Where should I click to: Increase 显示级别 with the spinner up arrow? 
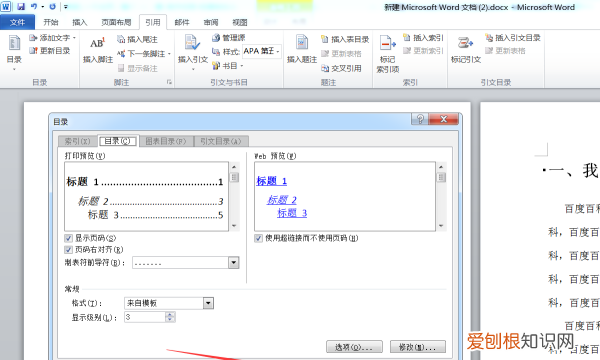click(x=170, y=314)
